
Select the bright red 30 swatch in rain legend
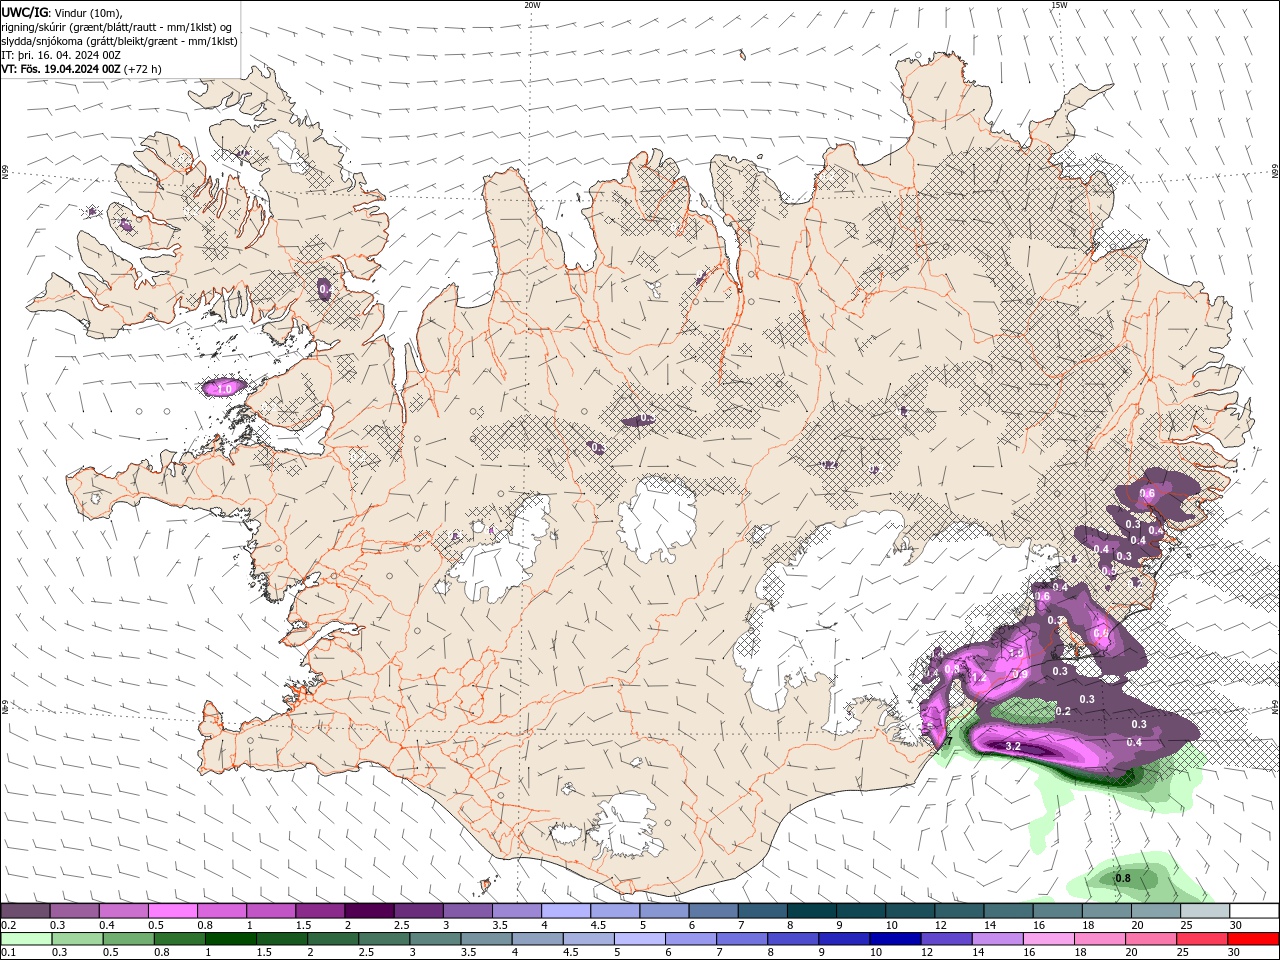coord(1253,939)
